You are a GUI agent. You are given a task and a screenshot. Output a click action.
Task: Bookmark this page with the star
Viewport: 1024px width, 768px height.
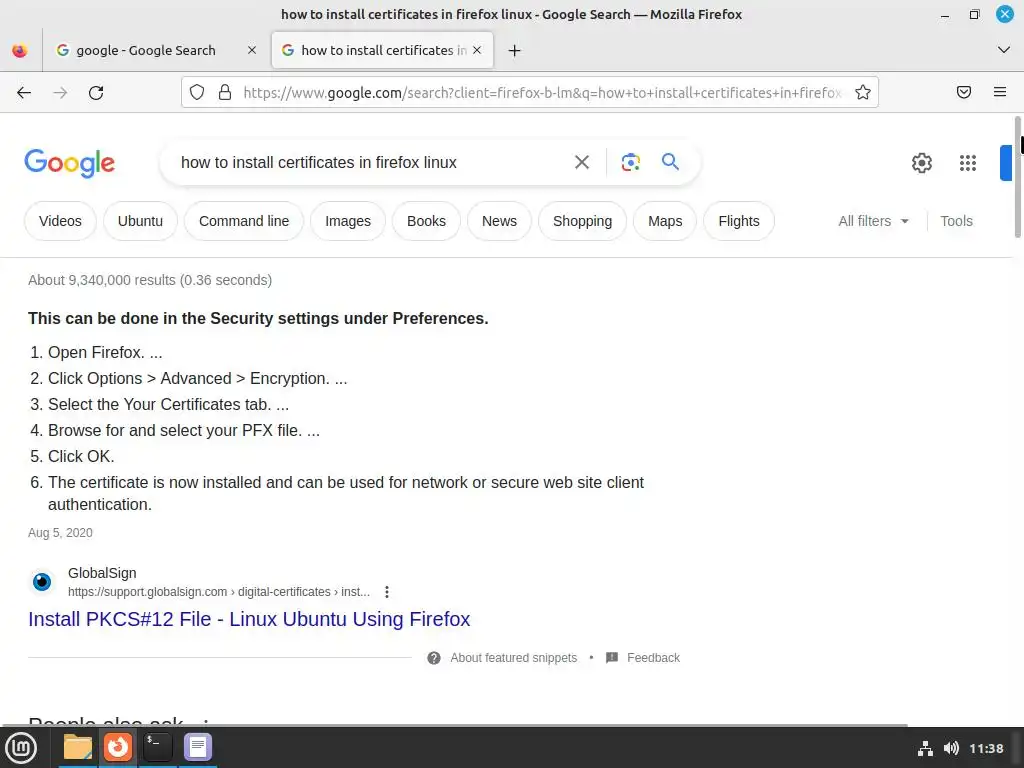pos(863,93)
